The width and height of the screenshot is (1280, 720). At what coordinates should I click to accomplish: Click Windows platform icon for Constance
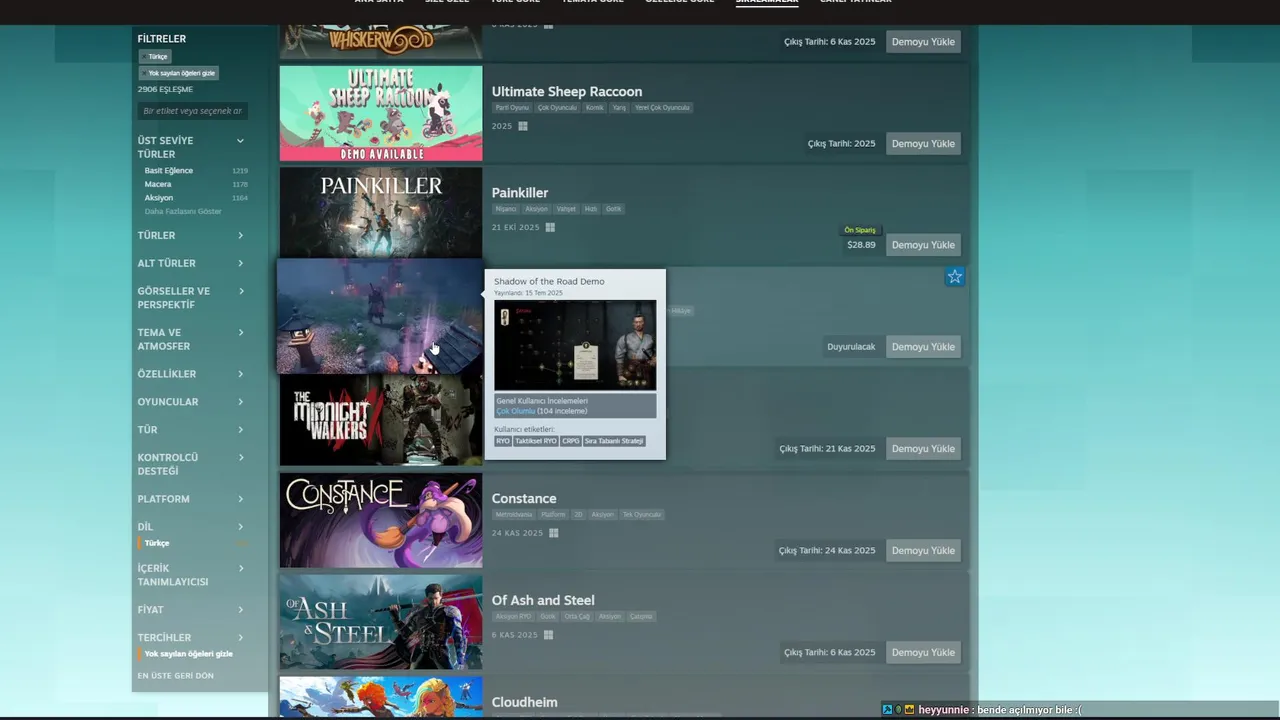click(554, 533)
